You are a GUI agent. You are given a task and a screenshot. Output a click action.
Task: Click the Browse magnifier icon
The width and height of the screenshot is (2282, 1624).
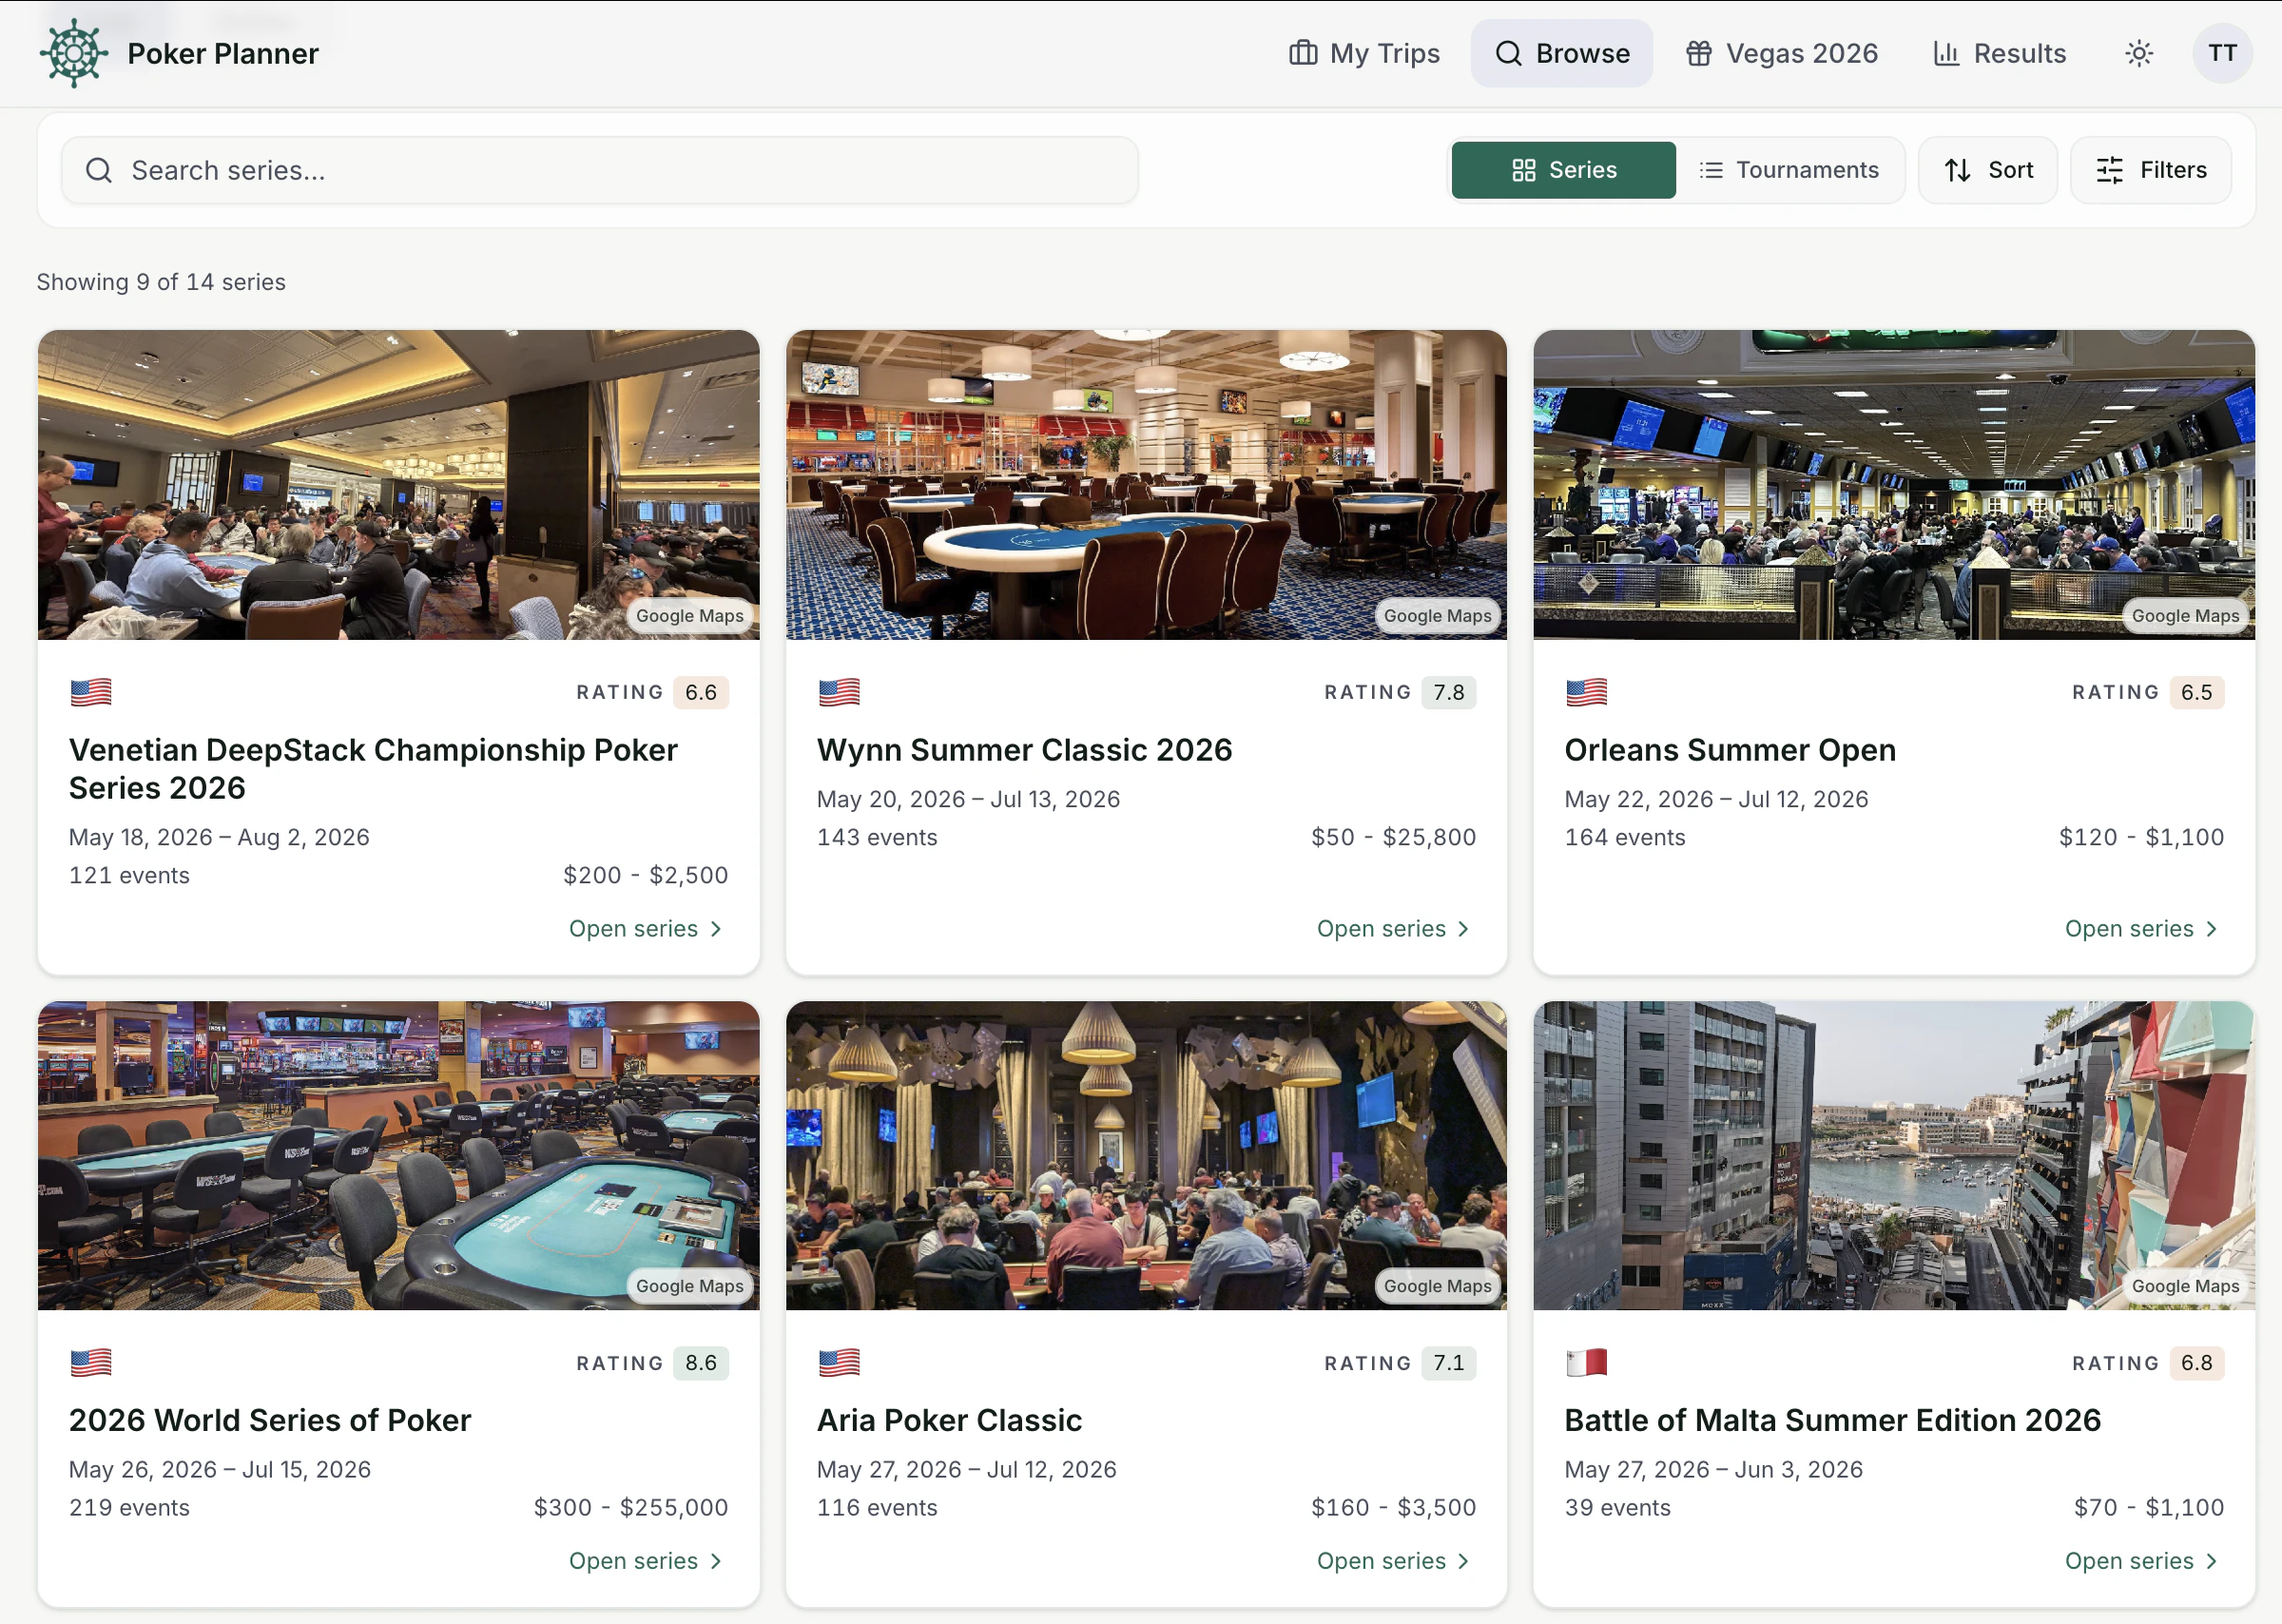pos(1508,53)
